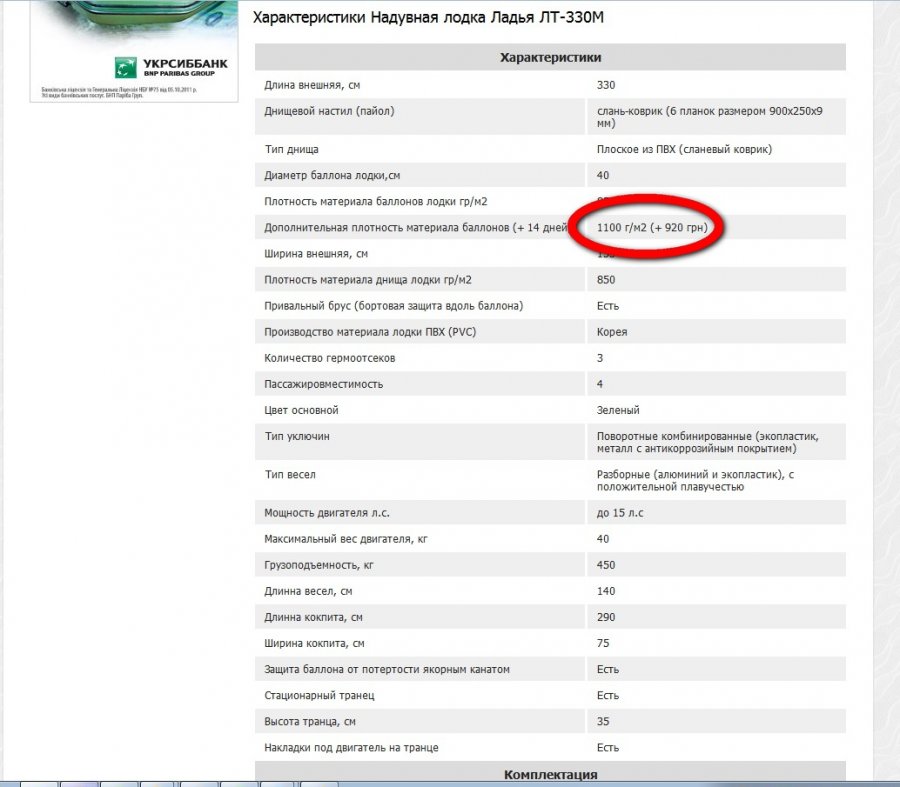
Task: Click the circled 1100 г/м2 (+ 920 грн) value
Action: [652, 228]
